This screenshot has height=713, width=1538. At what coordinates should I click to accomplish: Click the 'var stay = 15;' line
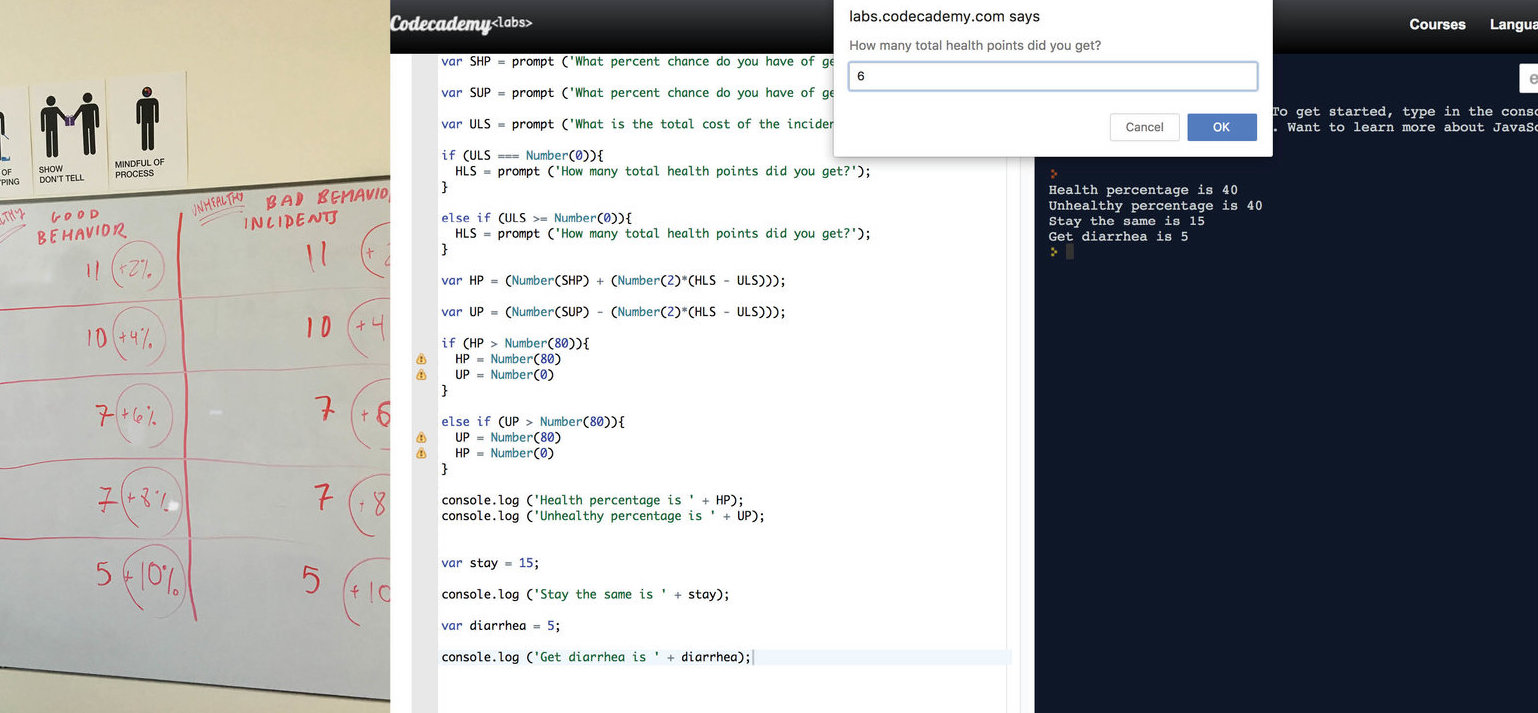coord(490,563)
